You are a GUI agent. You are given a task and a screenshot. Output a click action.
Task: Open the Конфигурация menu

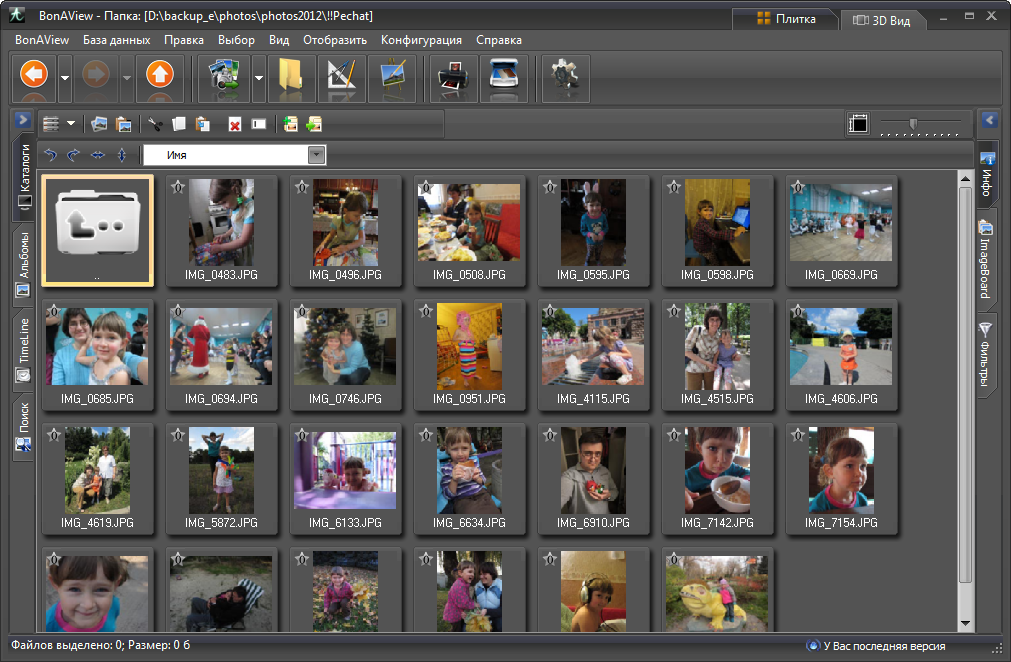421,40
